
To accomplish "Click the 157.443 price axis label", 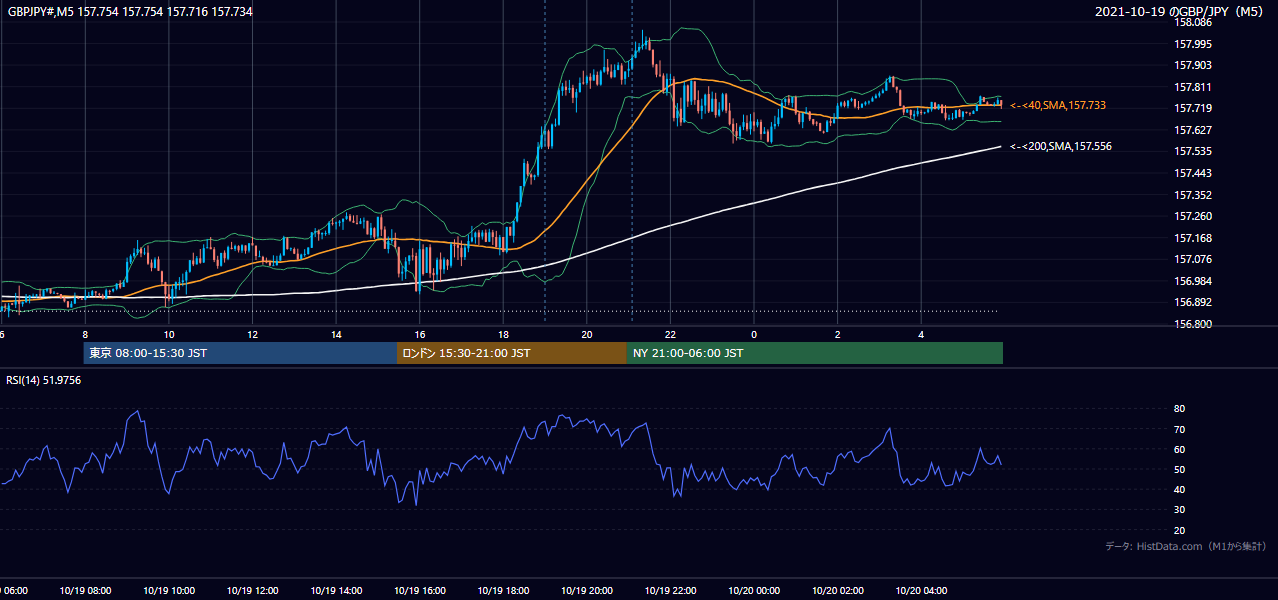I will pos(1194,173).
